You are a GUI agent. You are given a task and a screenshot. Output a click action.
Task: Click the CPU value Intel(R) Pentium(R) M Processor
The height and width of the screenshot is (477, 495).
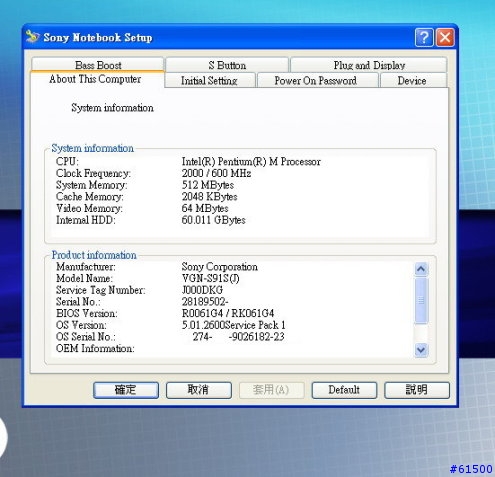coord(251,162)
